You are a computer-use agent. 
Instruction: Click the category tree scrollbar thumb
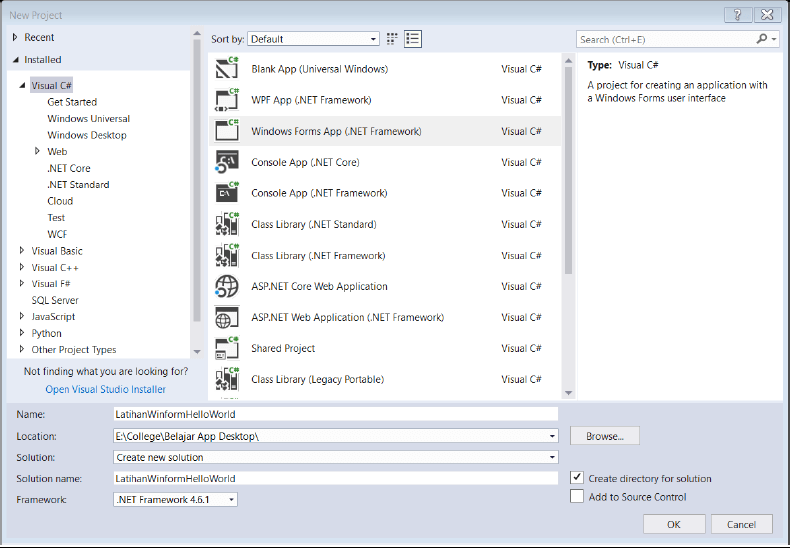click(197, 180)
